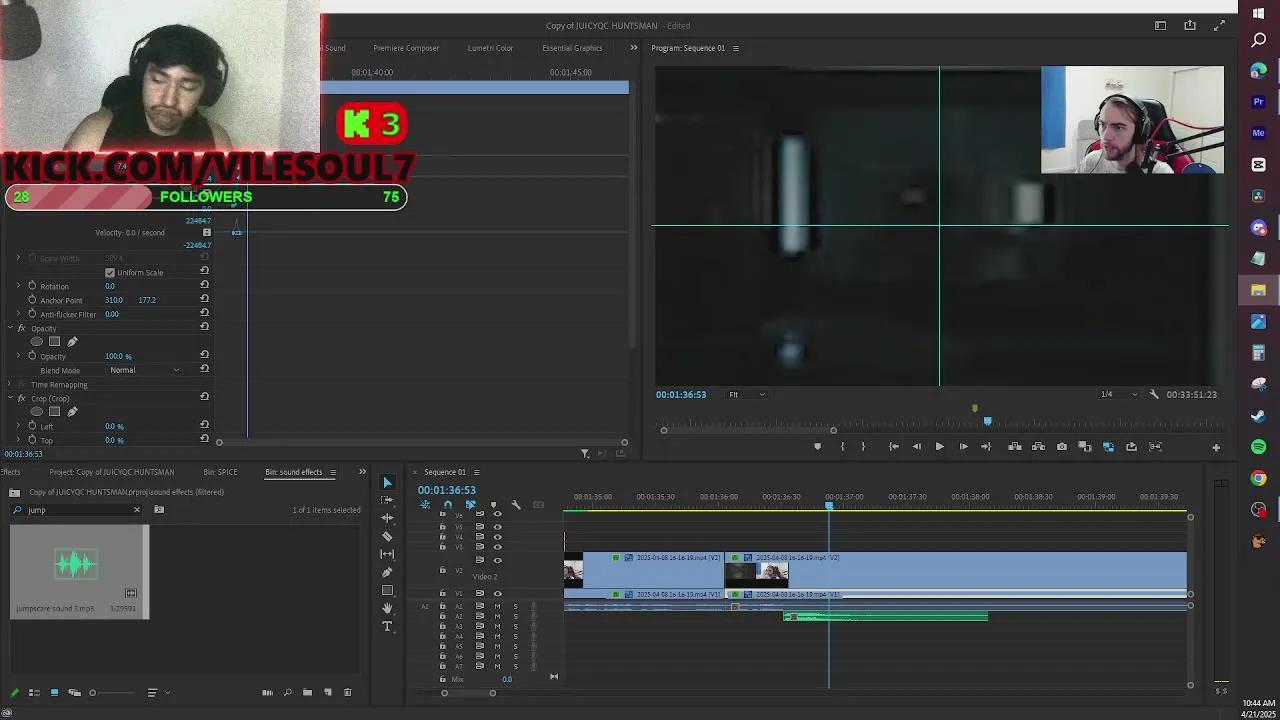Select the Pen tool in the tools panel
This screenshot has width=1280, height=720.
tap(387, 572)
